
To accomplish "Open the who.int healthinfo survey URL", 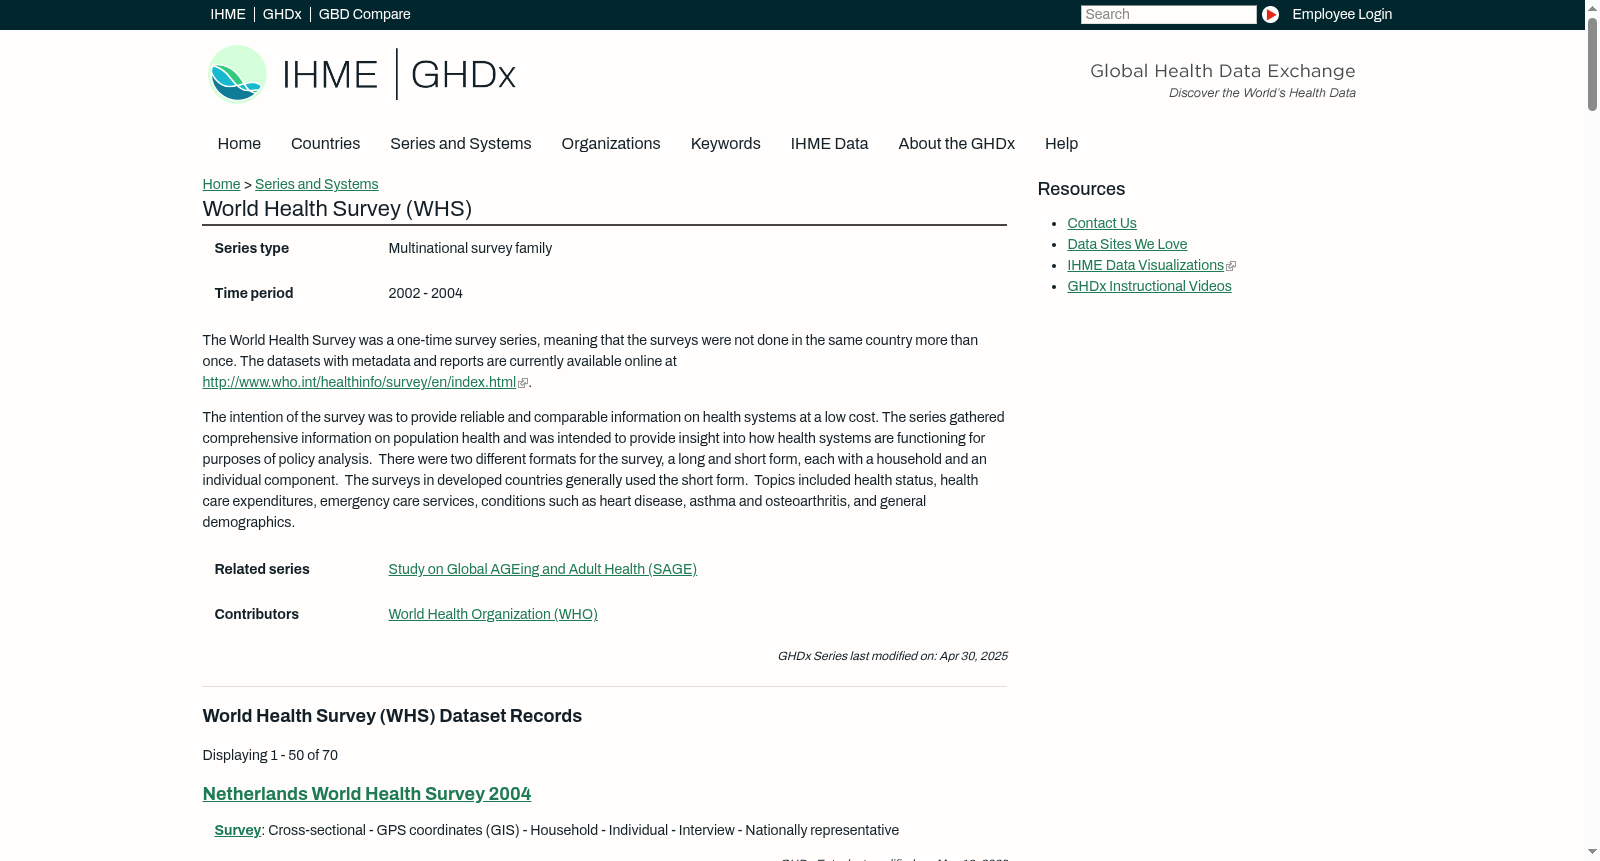I will [359, 382].
